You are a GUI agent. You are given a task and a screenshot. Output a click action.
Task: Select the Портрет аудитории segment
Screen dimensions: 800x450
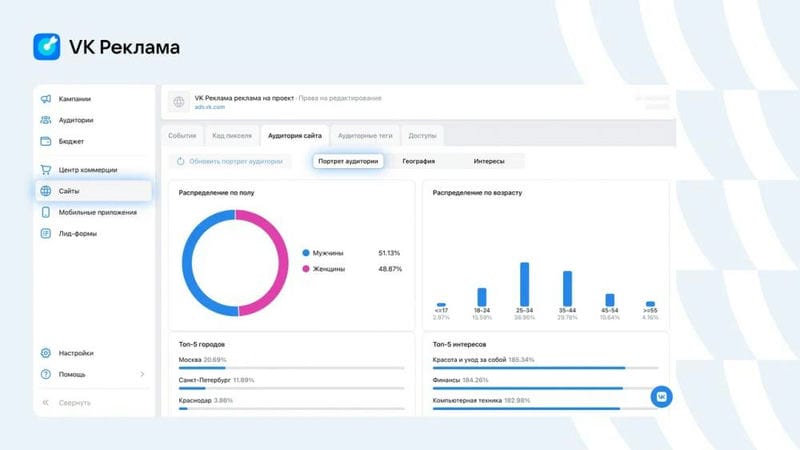pos(348,161)
